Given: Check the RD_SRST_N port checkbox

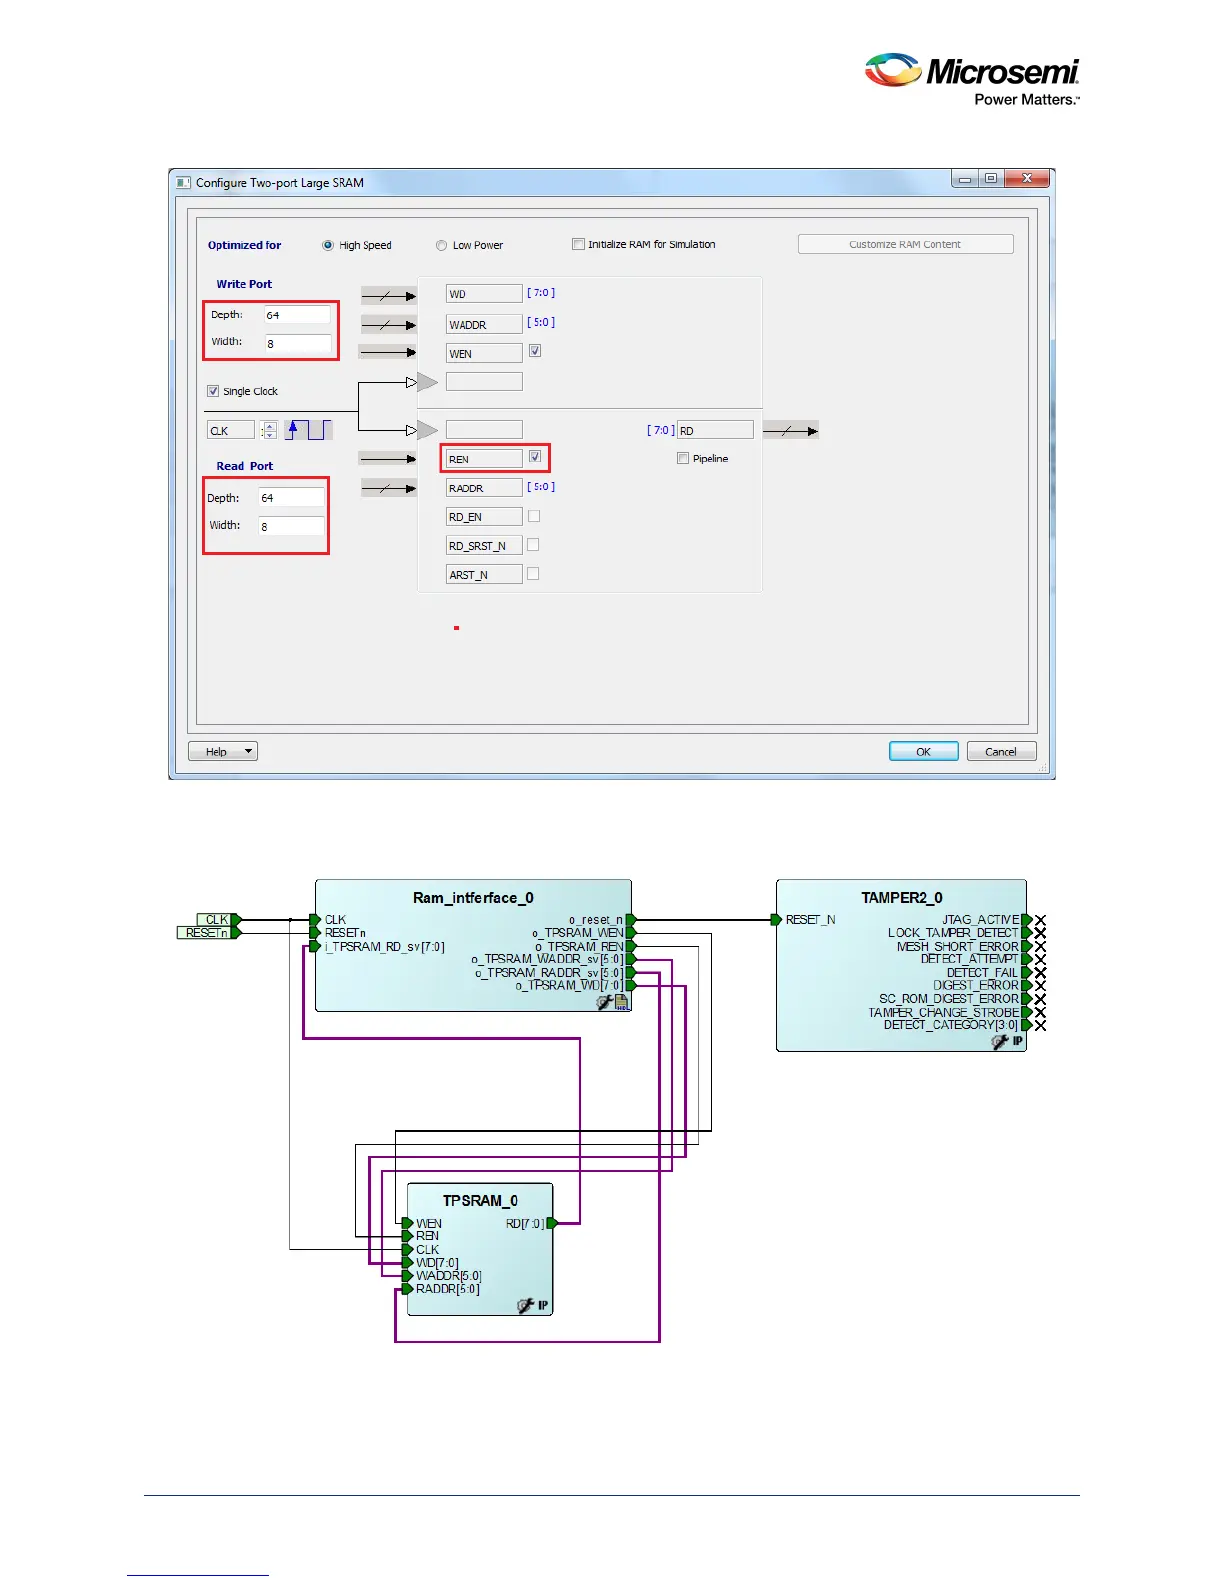Looking at the screenshot, I should tap(533, 545).
